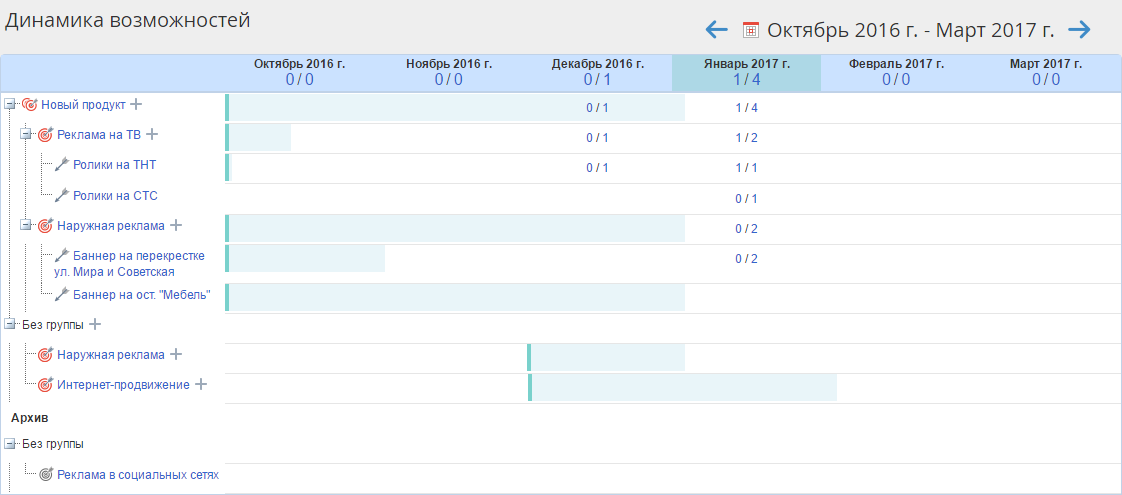Collapse the archived Без группы group
The image size is (1122, 495).
click(x=10, y=443)
